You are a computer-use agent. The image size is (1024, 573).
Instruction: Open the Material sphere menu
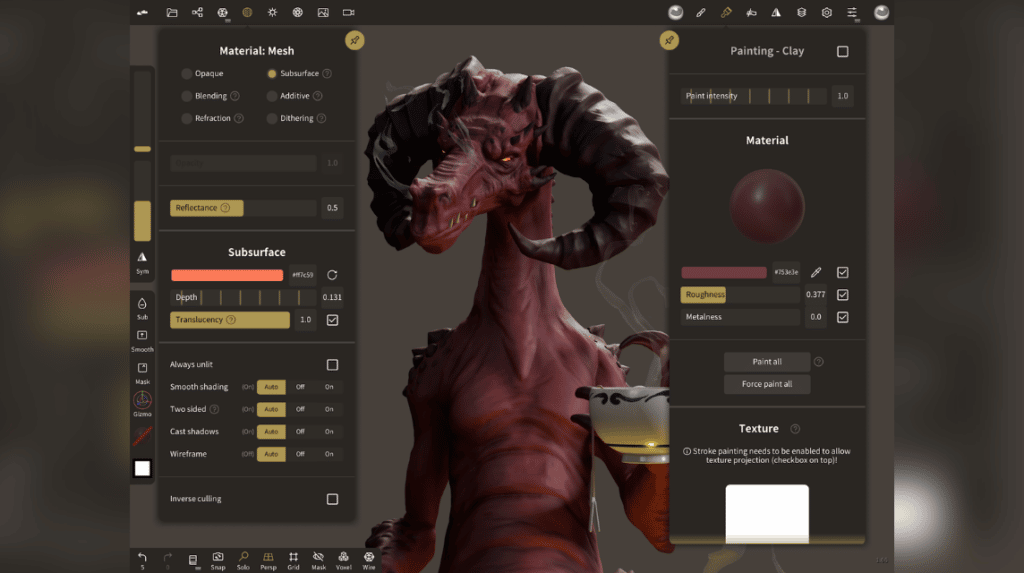[x=248, y=12]
